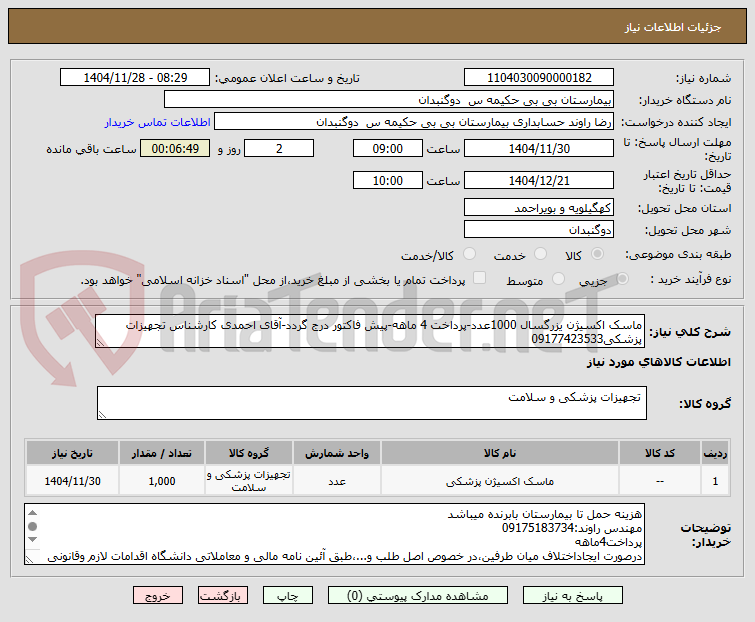
Task: Click the goods group cell in table row
Action: (249, 481)
